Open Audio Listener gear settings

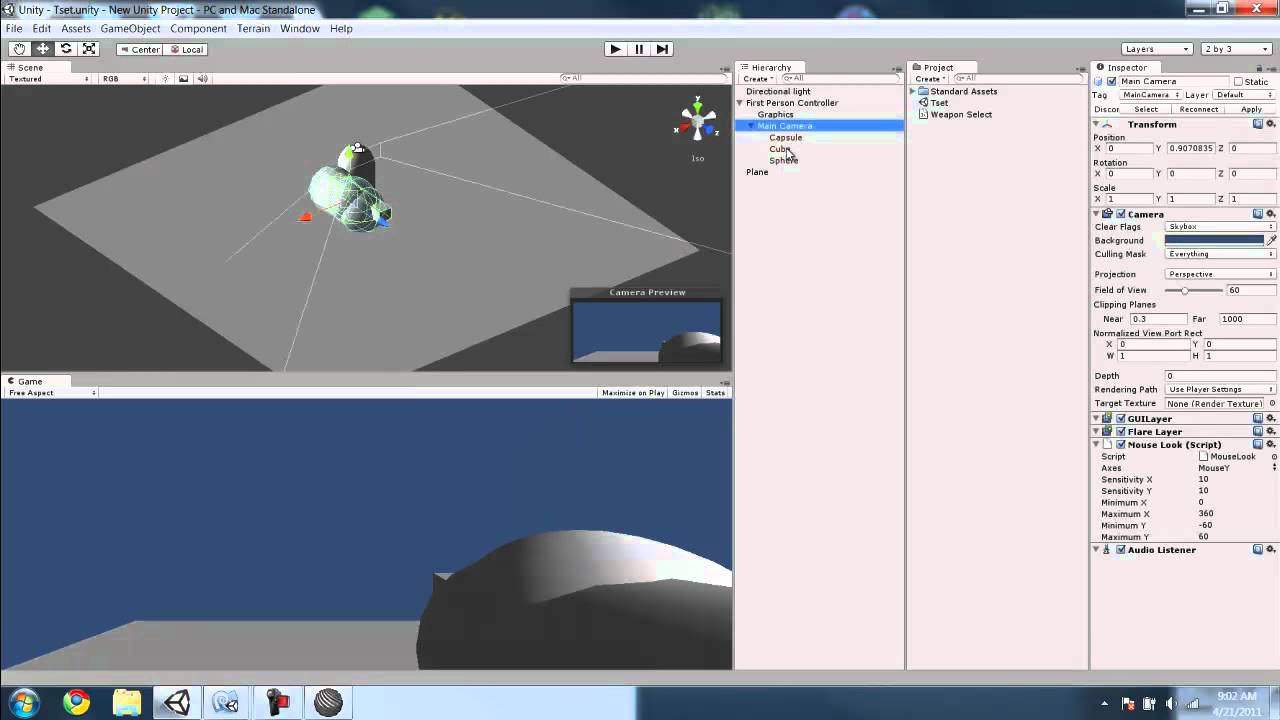[1271, 550]
